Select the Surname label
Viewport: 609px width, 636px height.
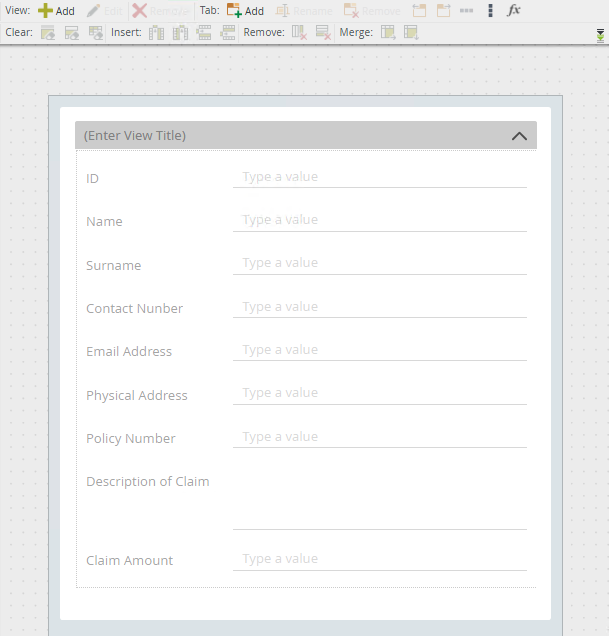click(114, 265)
